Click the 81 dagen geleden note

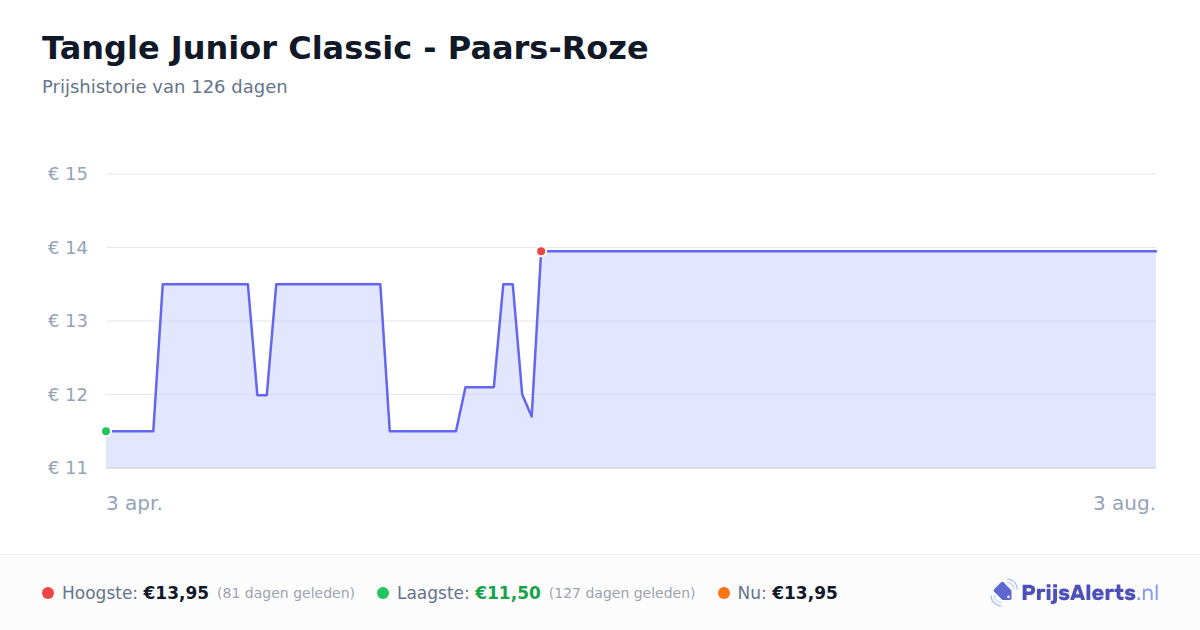tap(286, 593)
